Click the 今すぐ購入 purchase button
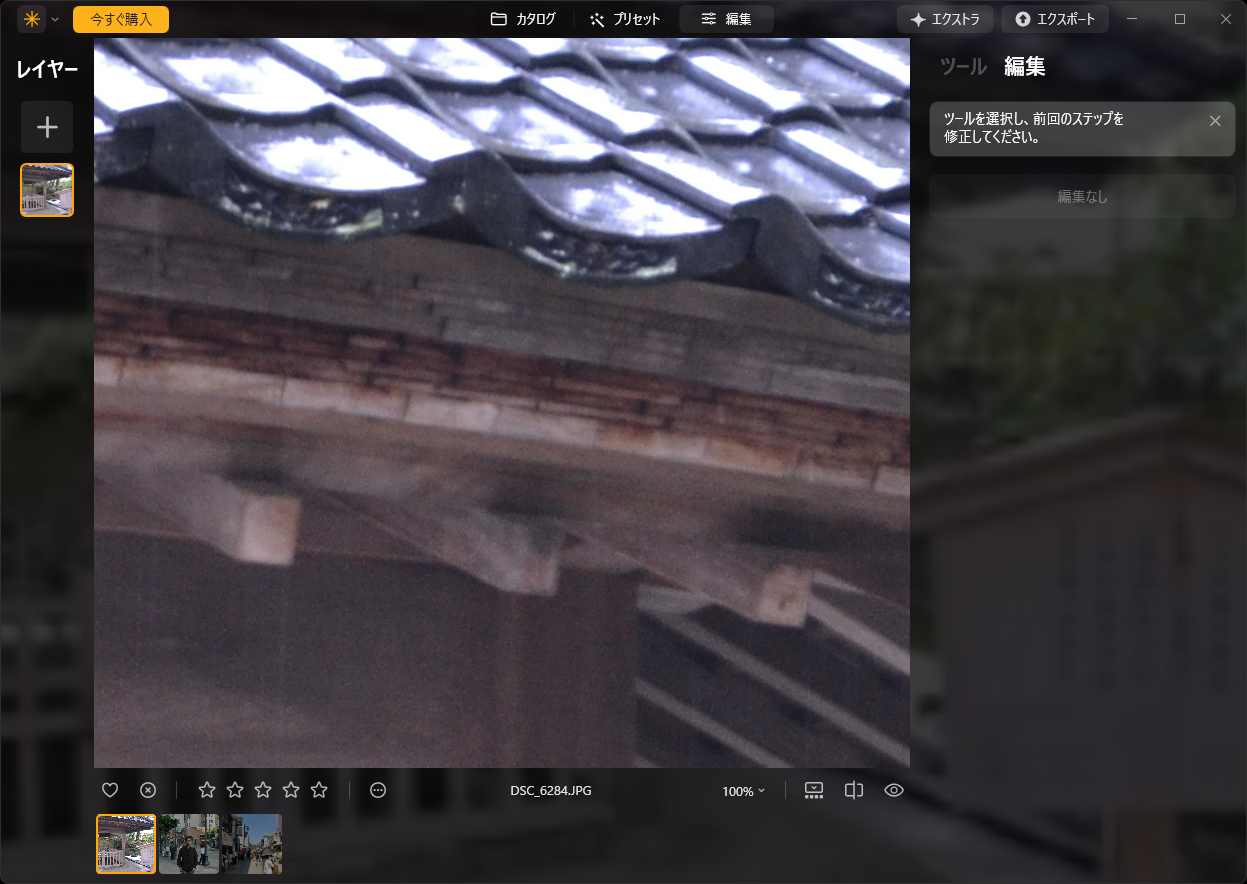 coord(120,18)
